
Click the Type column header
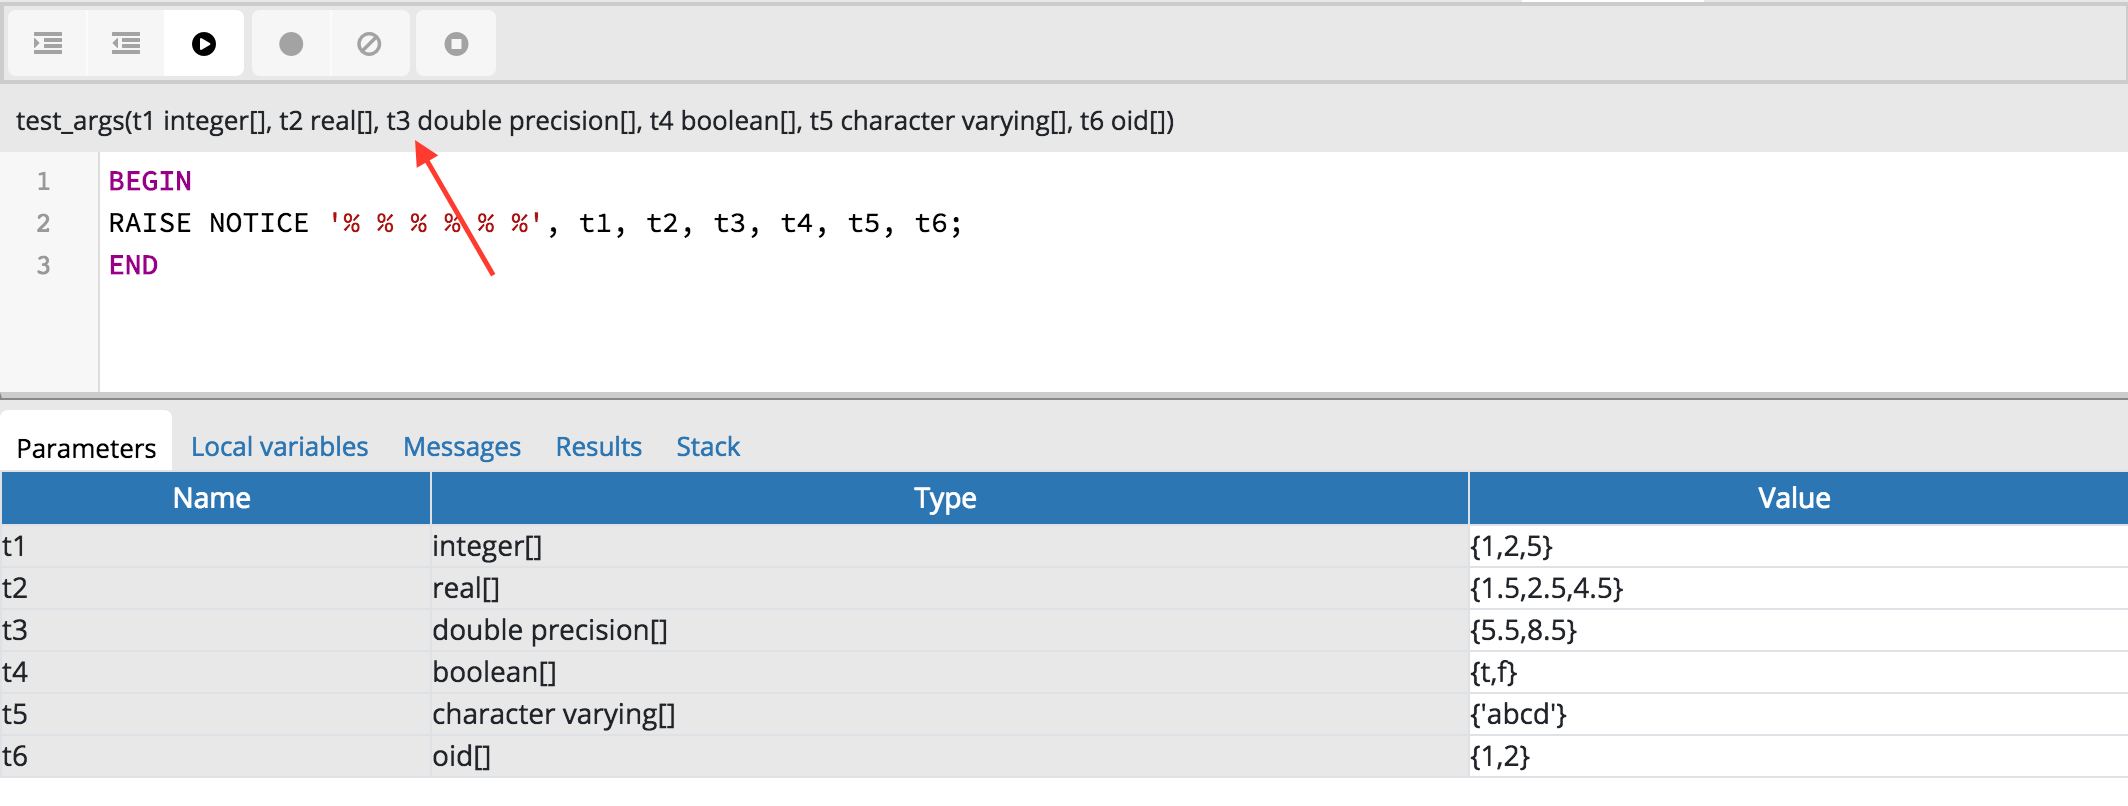[945, 498]
